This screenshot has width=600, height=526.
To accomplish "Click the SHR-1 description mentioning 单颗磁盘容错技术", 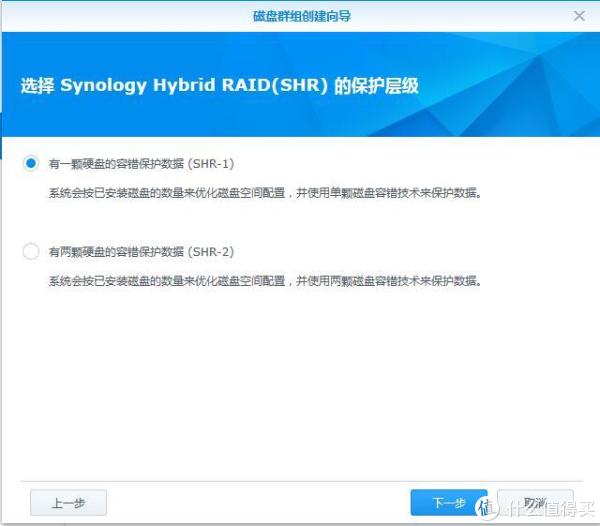I will [x=265, y=193].
